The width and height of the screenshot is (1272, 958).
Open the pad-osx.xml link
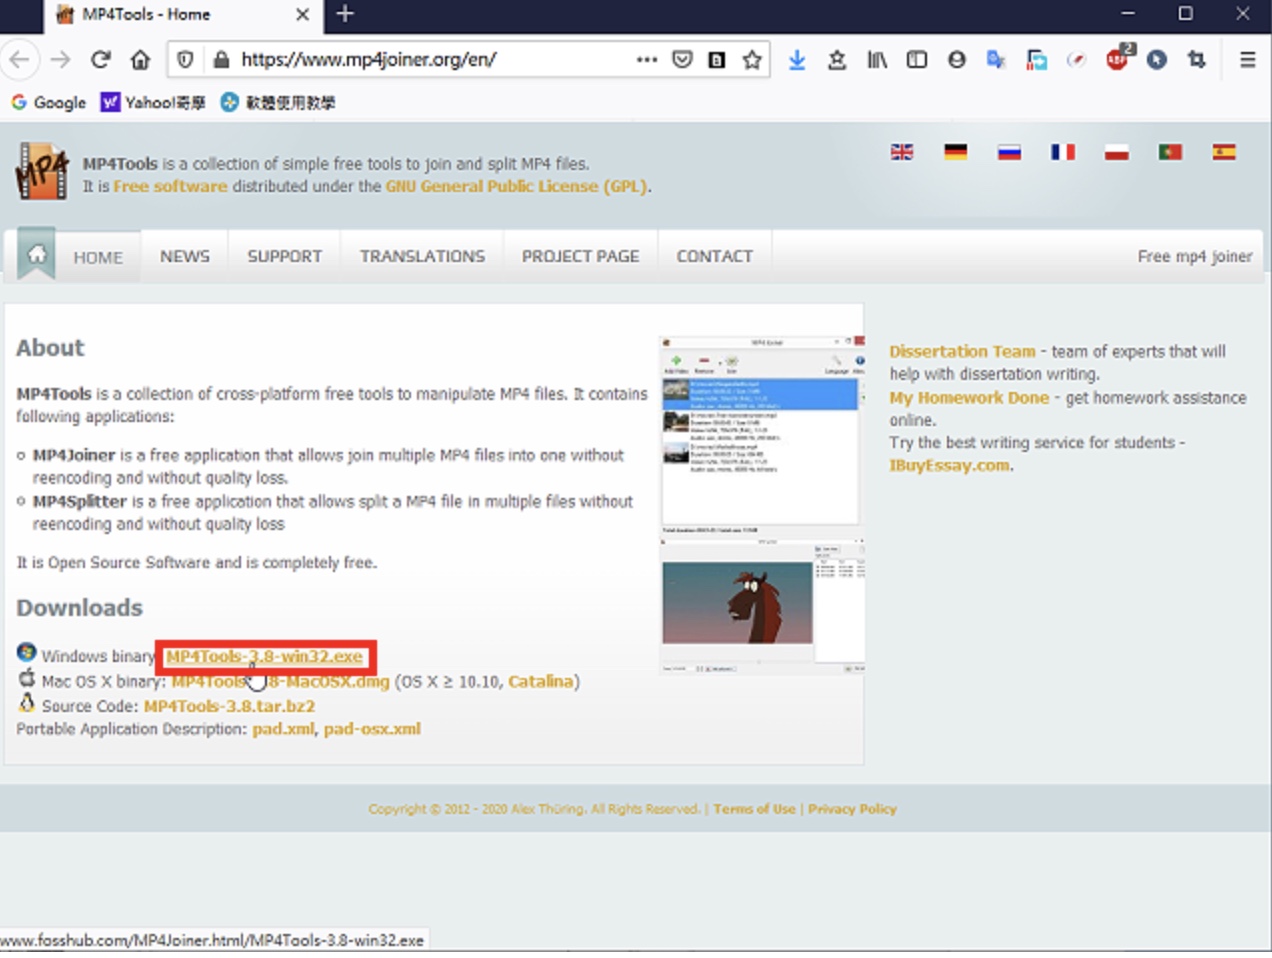pos(372,729)
